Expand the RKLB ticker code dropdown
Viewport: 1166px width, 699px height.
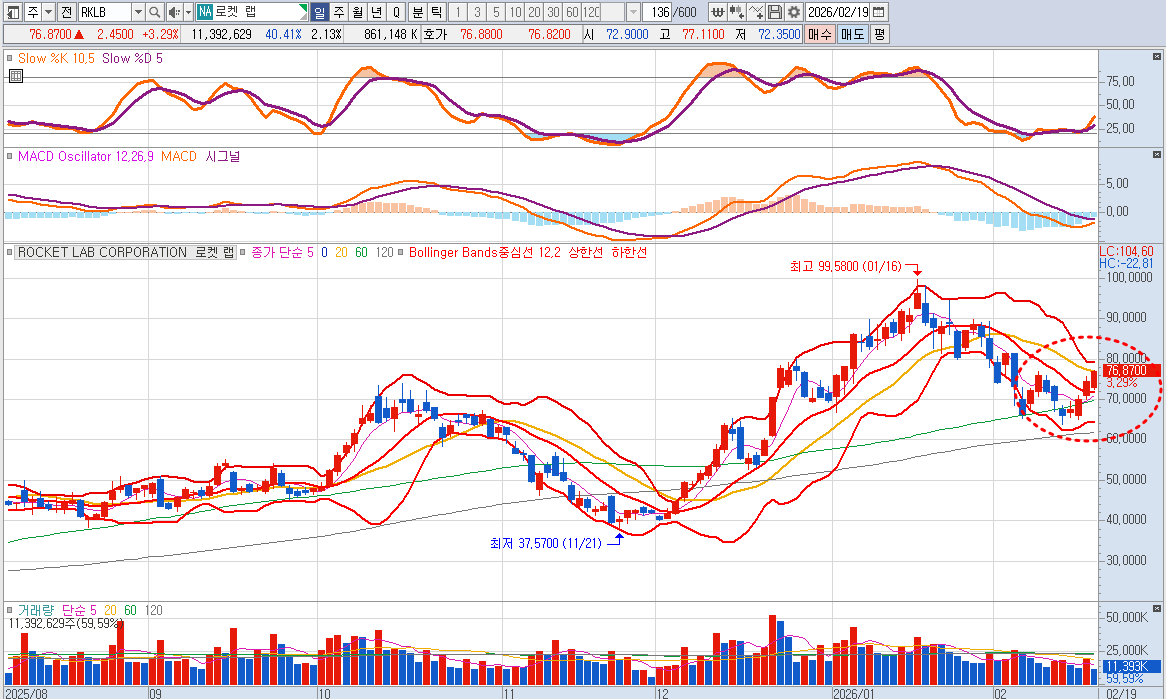point(137,12)
